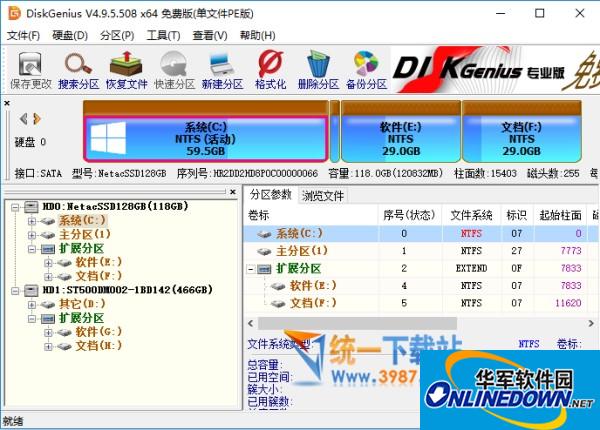Open the 帮助(H) menu
This screenshot has width=600, height=430.
coord(258,36)
